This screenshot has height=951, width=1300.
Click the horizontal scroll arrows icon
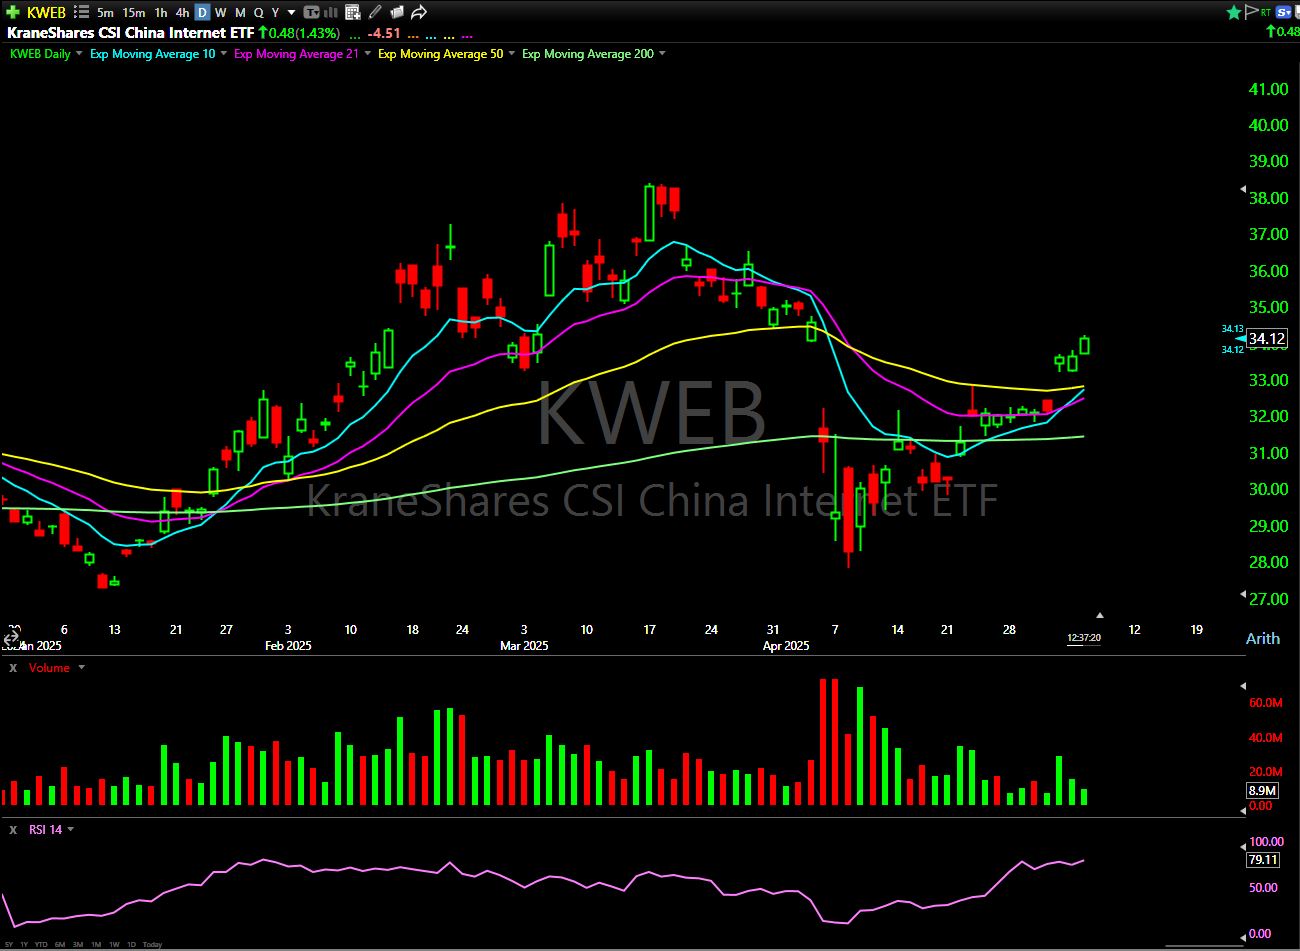coord(11,637)
